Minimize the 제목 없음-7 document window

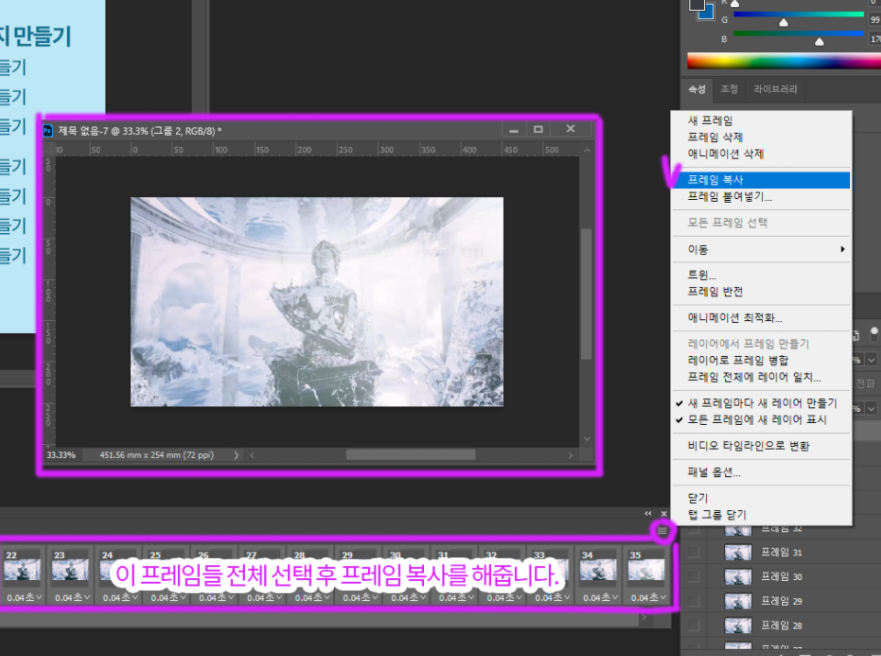pos(514,130)
